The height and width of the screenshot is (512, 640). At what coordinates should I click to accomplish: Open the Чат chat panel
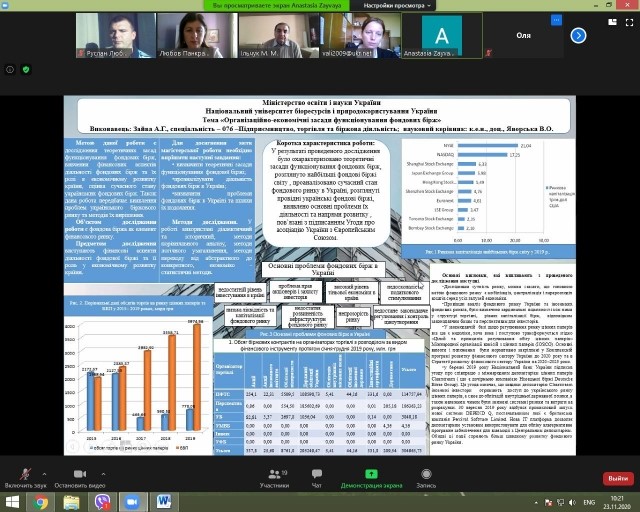316,478
